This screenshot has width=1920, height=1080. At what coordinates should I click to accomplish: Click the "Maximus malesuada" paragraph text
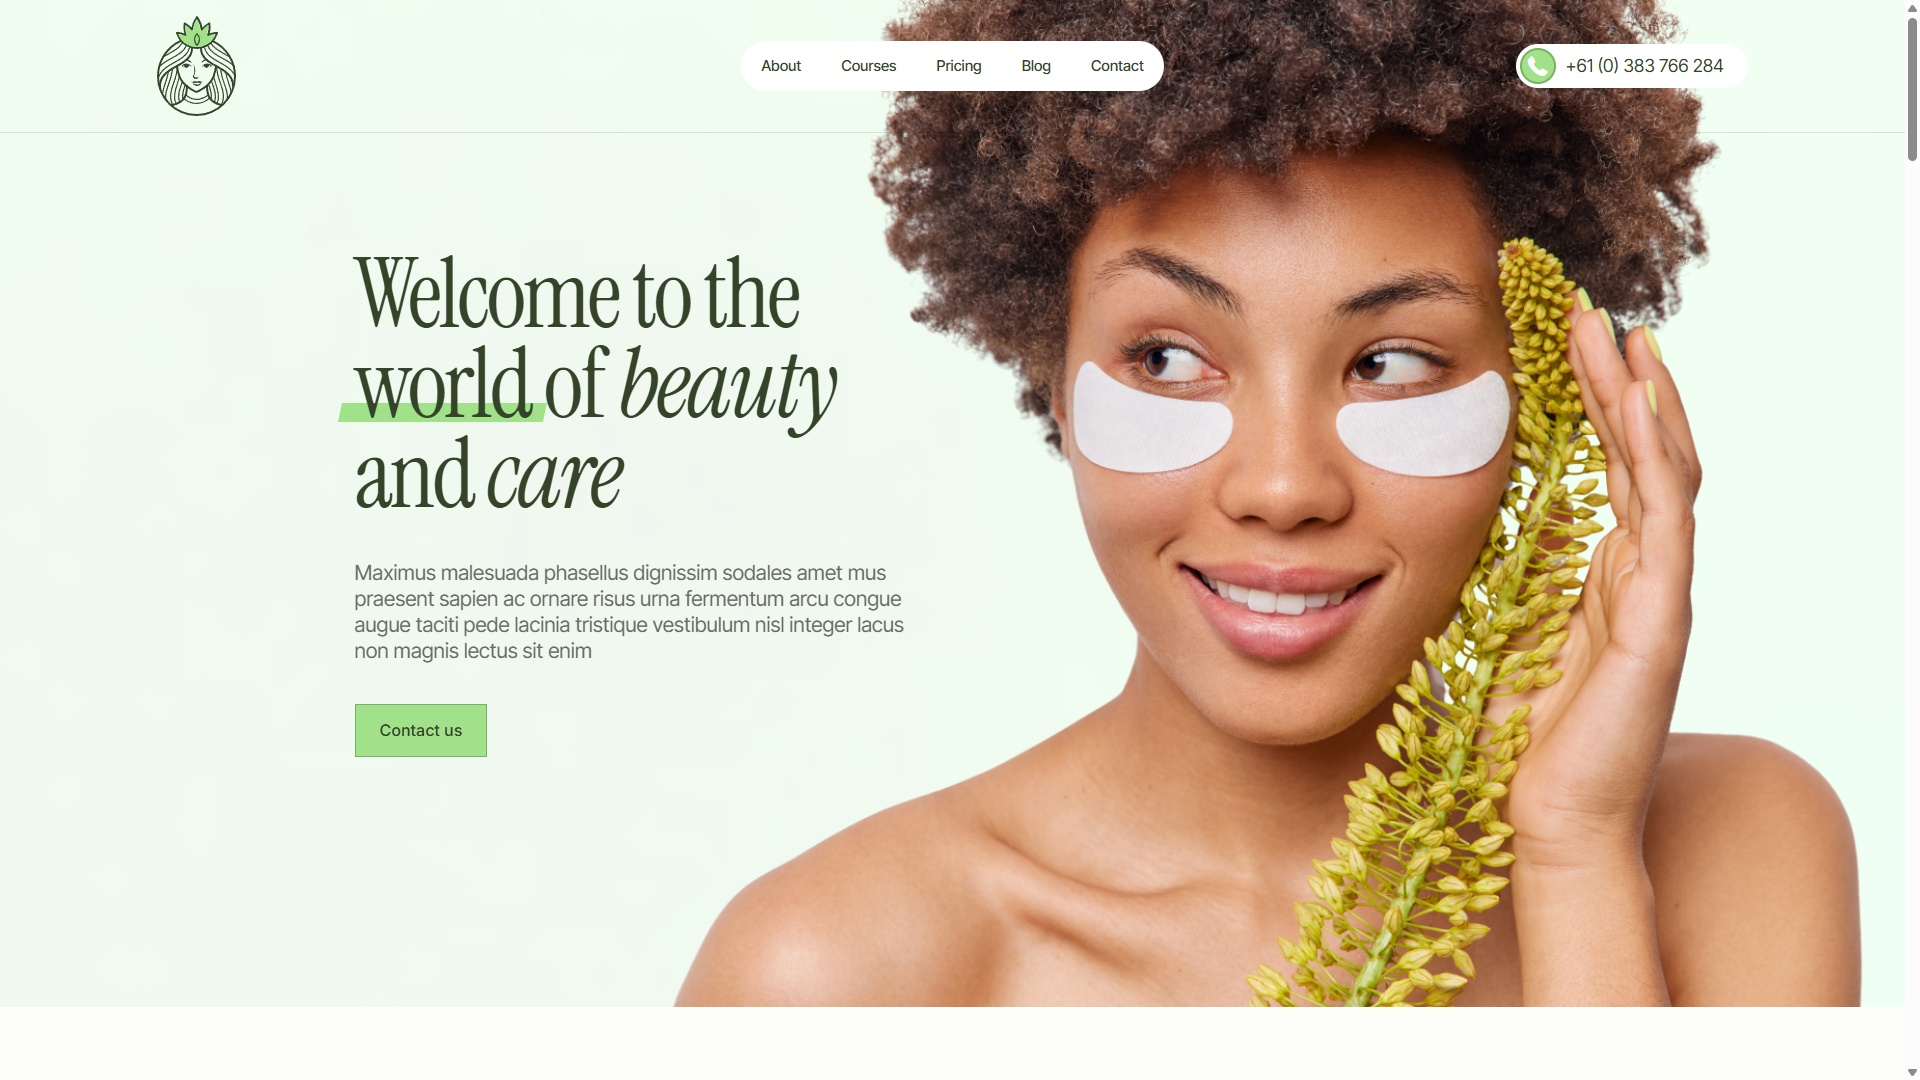(629, 612)
